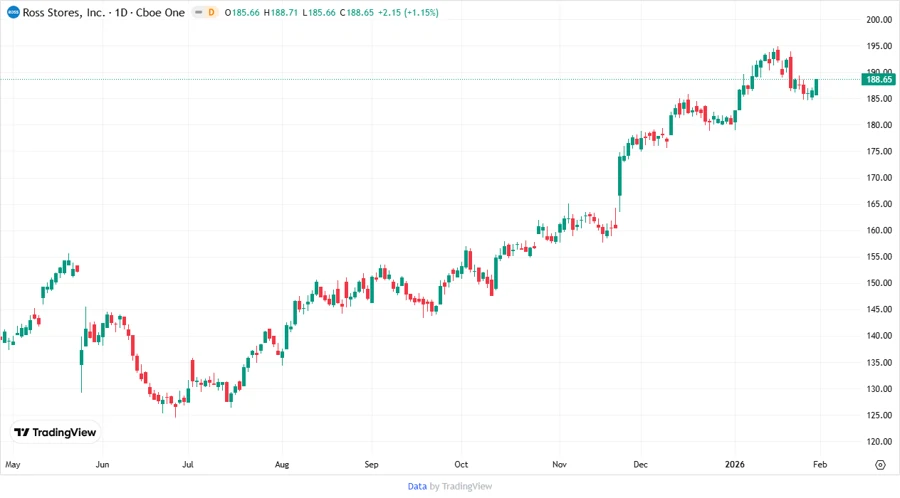The height and width of the screenshot is (498, 900).
Task: Click the latest green candle at chart's right end
Action: [816, 87]
